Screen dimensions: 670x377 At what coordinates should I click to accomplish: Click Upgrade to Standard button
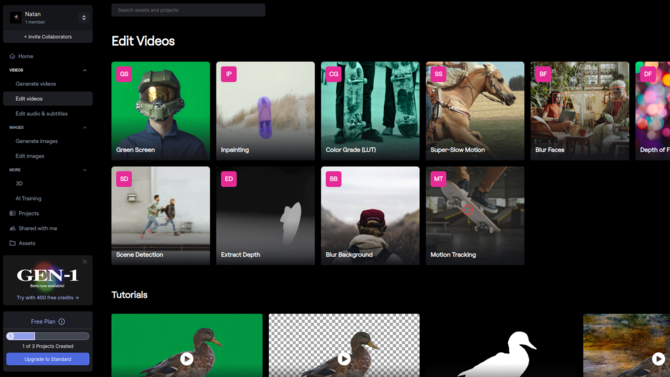click(x=48, y=359)
